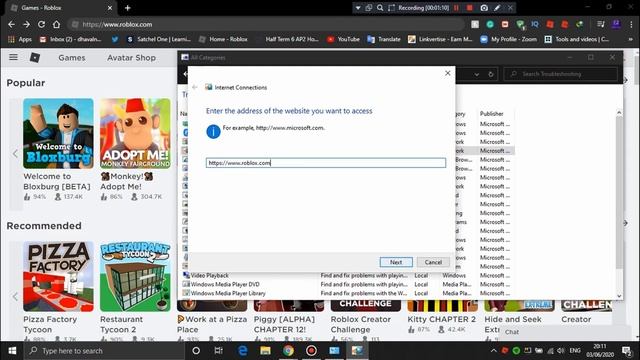The width and height of the screenshot is (640, 360).
Task: Go back in the Chrome browser
Action: [11, 24]
